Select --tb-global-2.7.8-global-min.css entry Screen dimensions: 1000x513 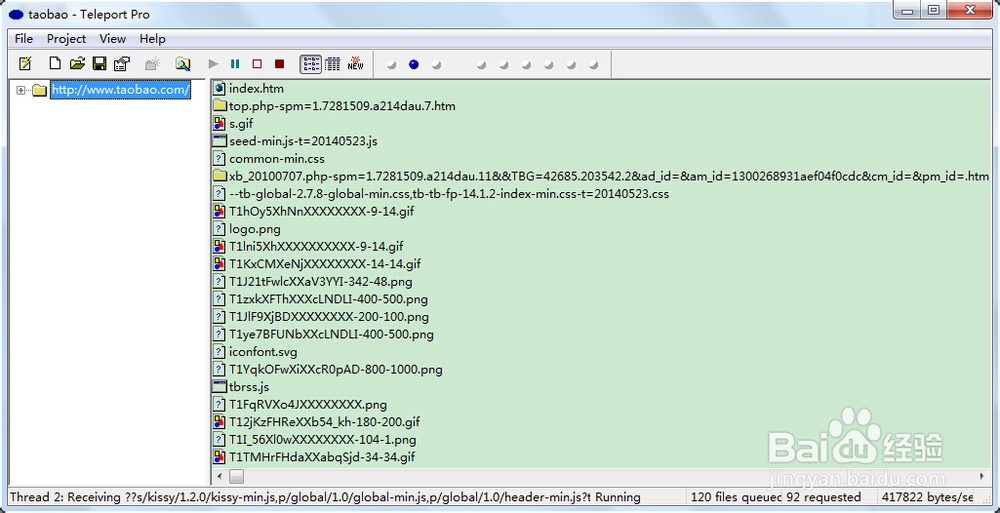click(449, 193)
